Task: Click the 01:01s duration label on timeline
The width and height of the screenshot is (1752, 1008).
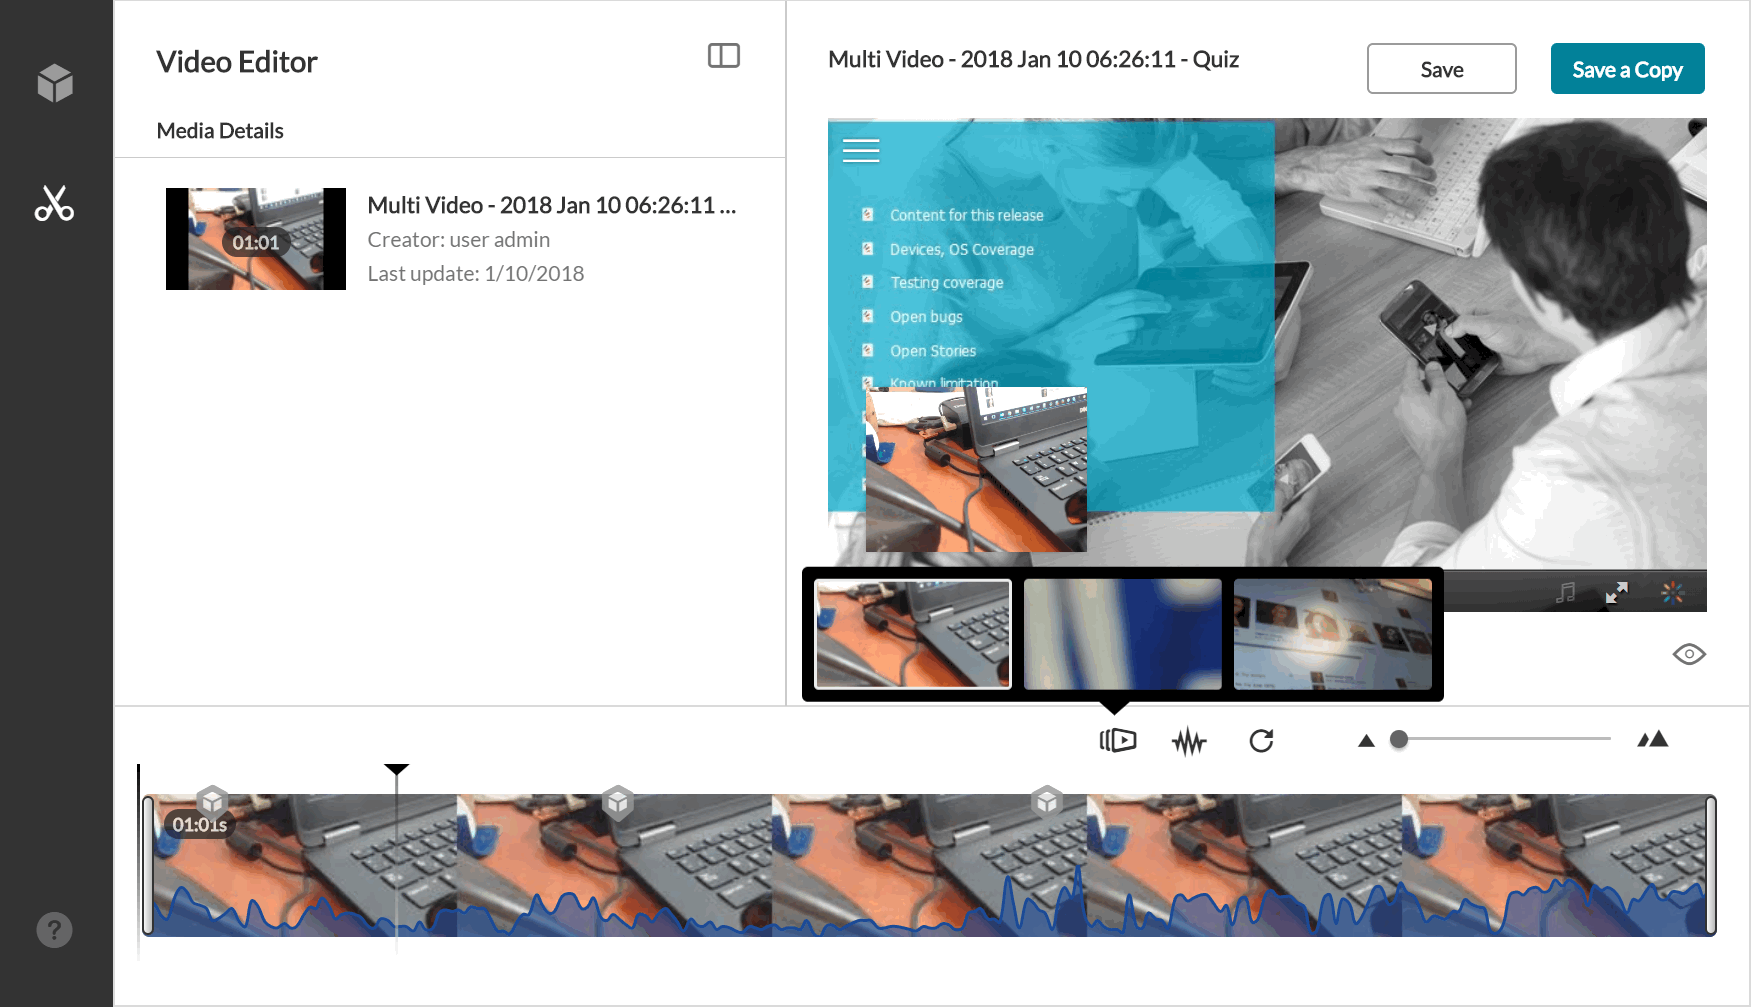Action: 199,825
